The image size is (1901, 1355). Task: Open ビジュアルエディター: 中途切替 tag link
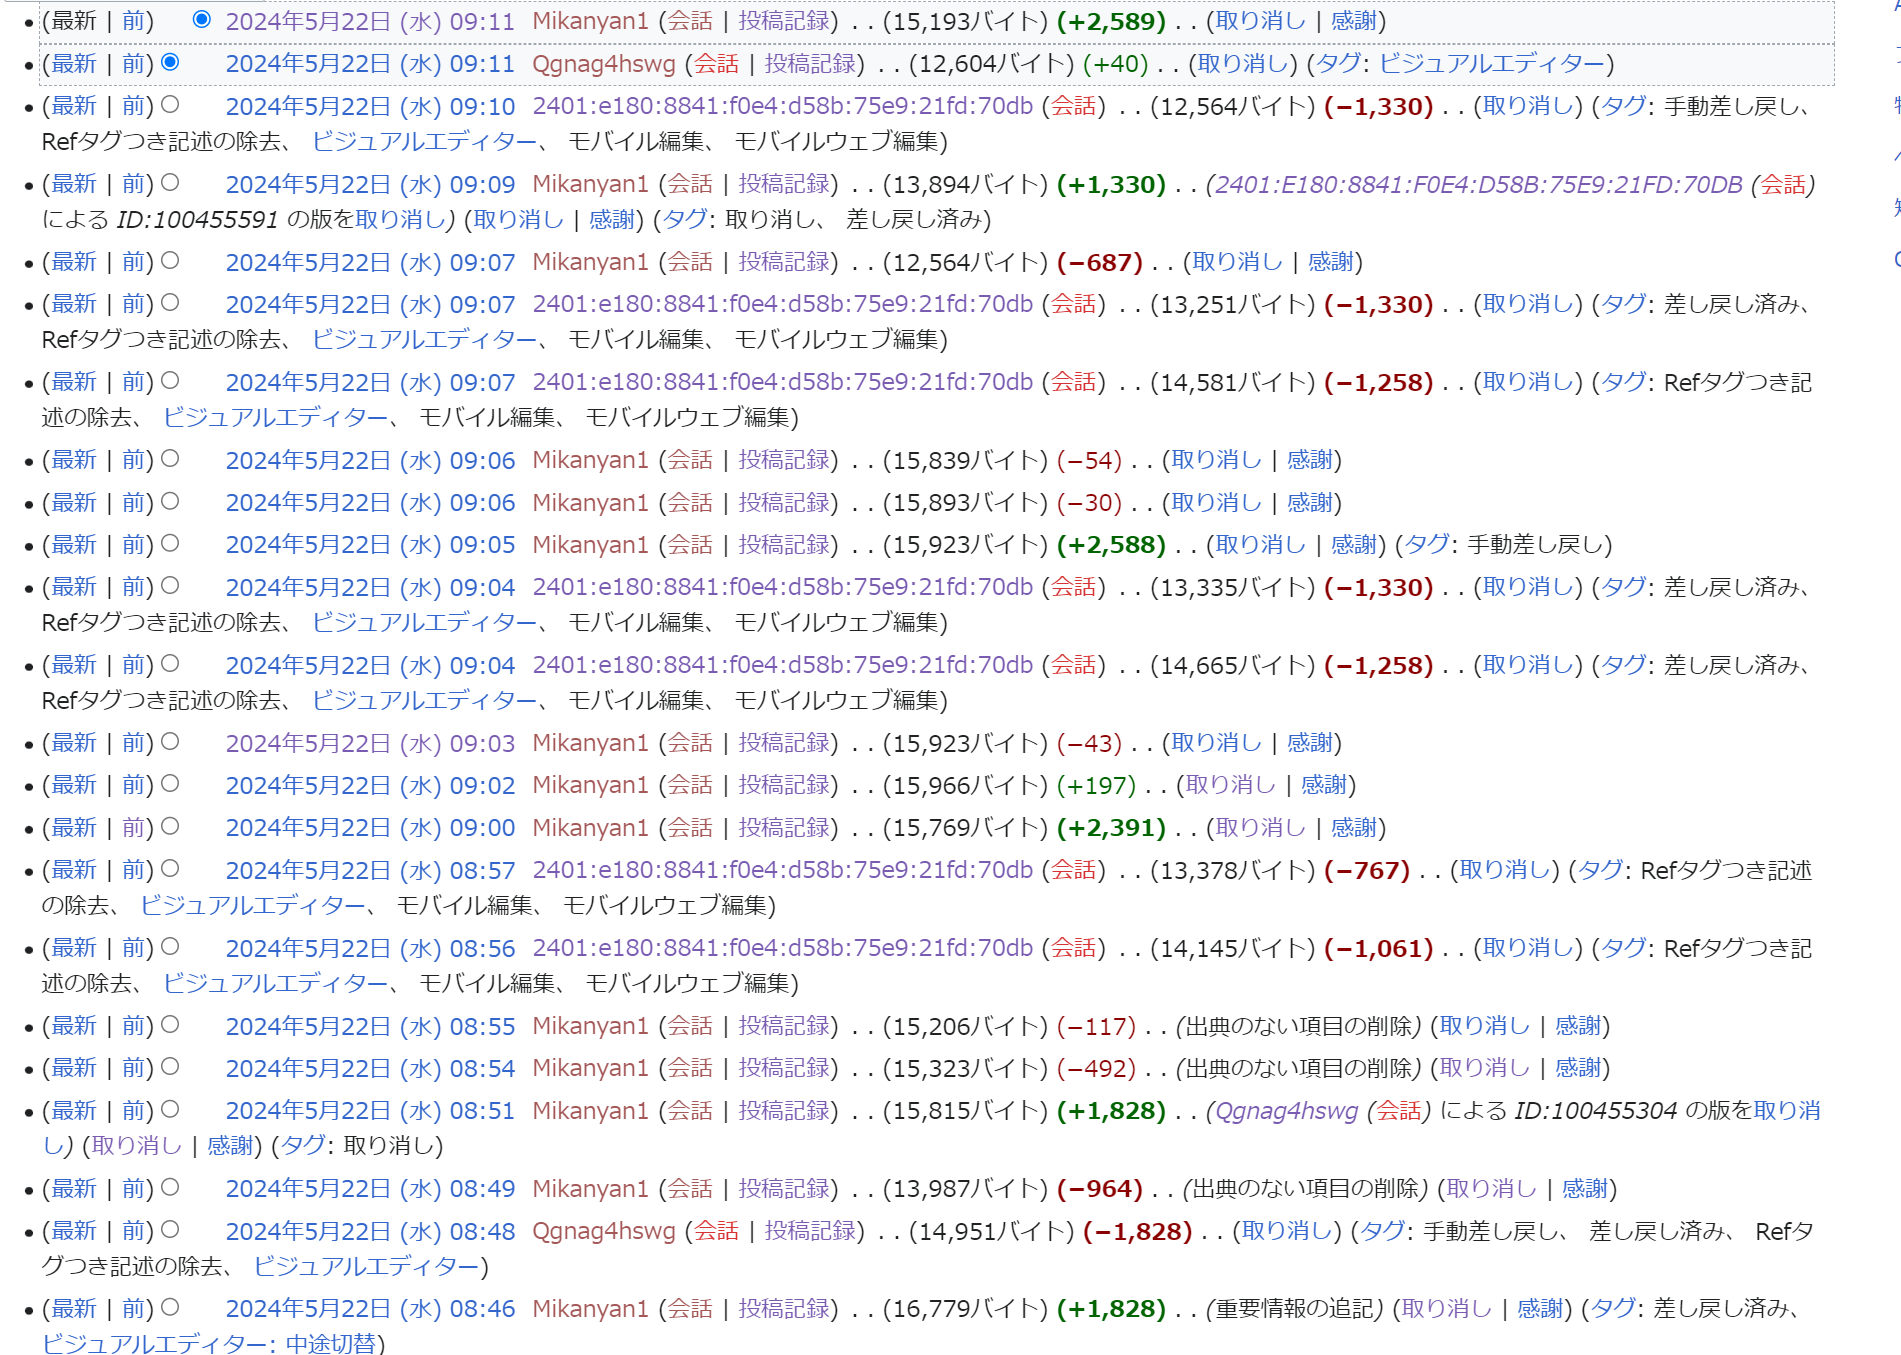click(x=208, y=1344)
